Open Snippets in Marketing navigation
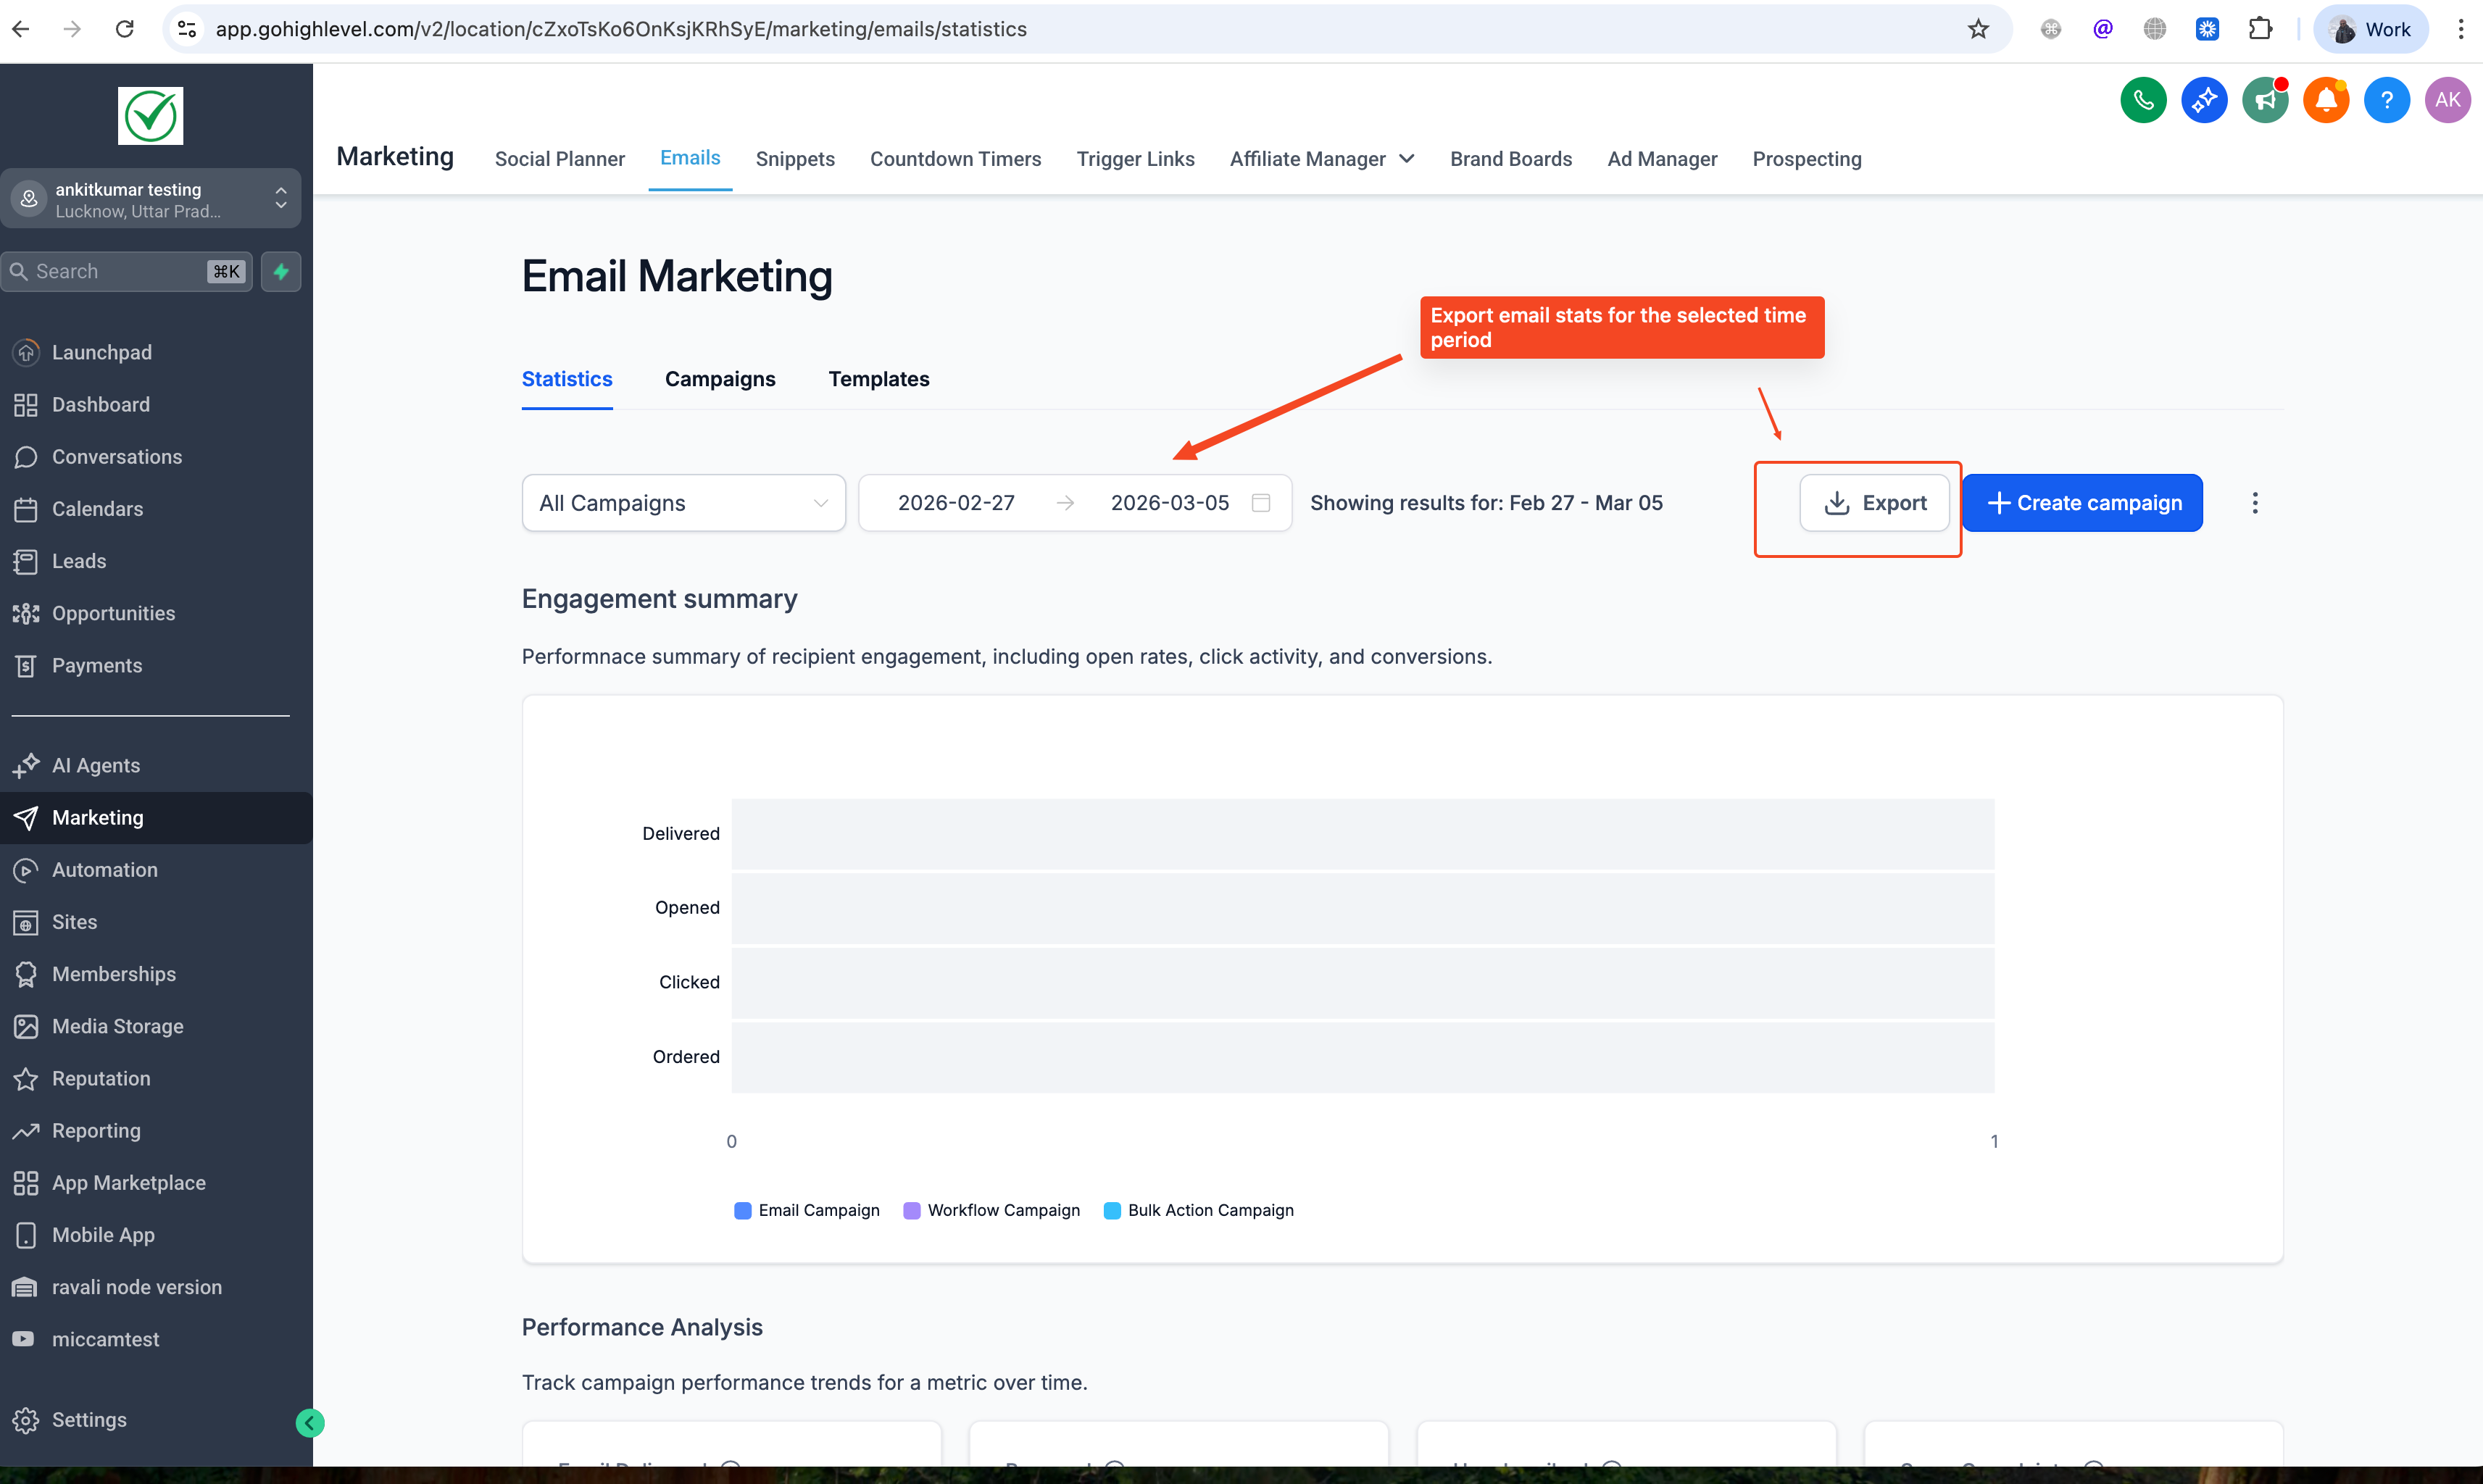This screenshot has height=1484, width=2483. [795, 159]
